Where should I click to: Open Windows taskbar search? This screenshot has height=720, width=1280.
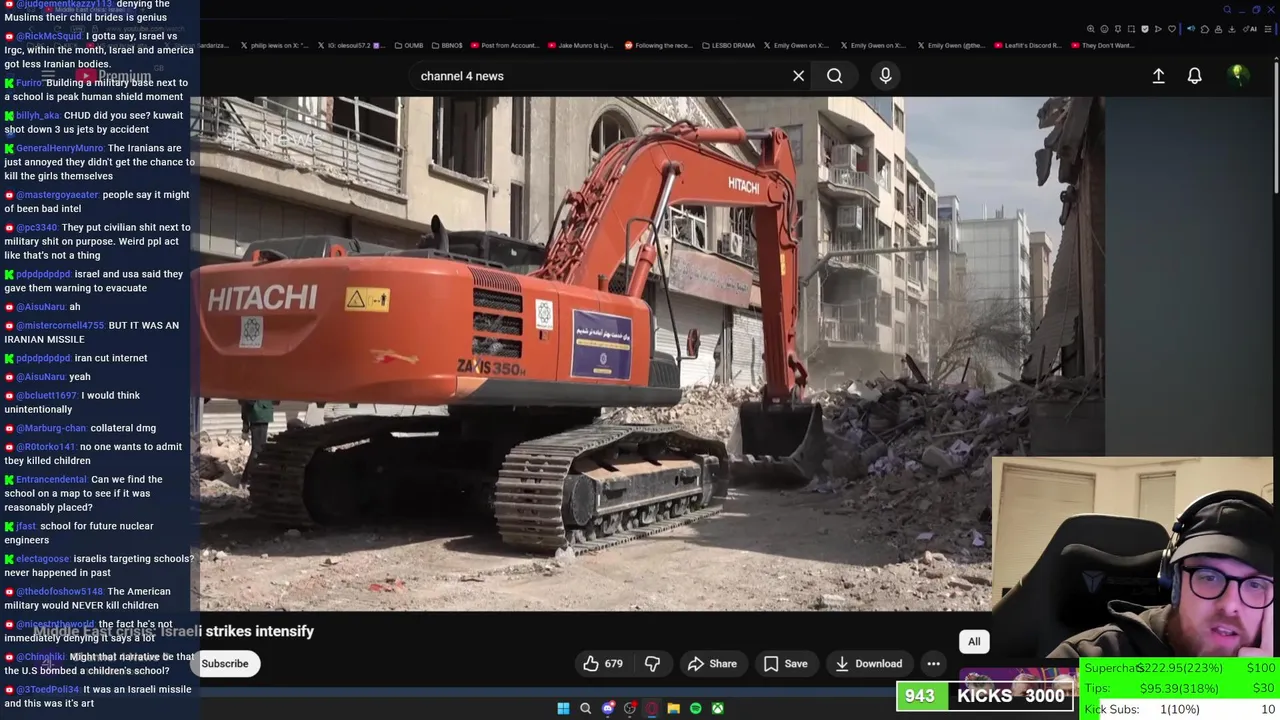pos(585,708)
